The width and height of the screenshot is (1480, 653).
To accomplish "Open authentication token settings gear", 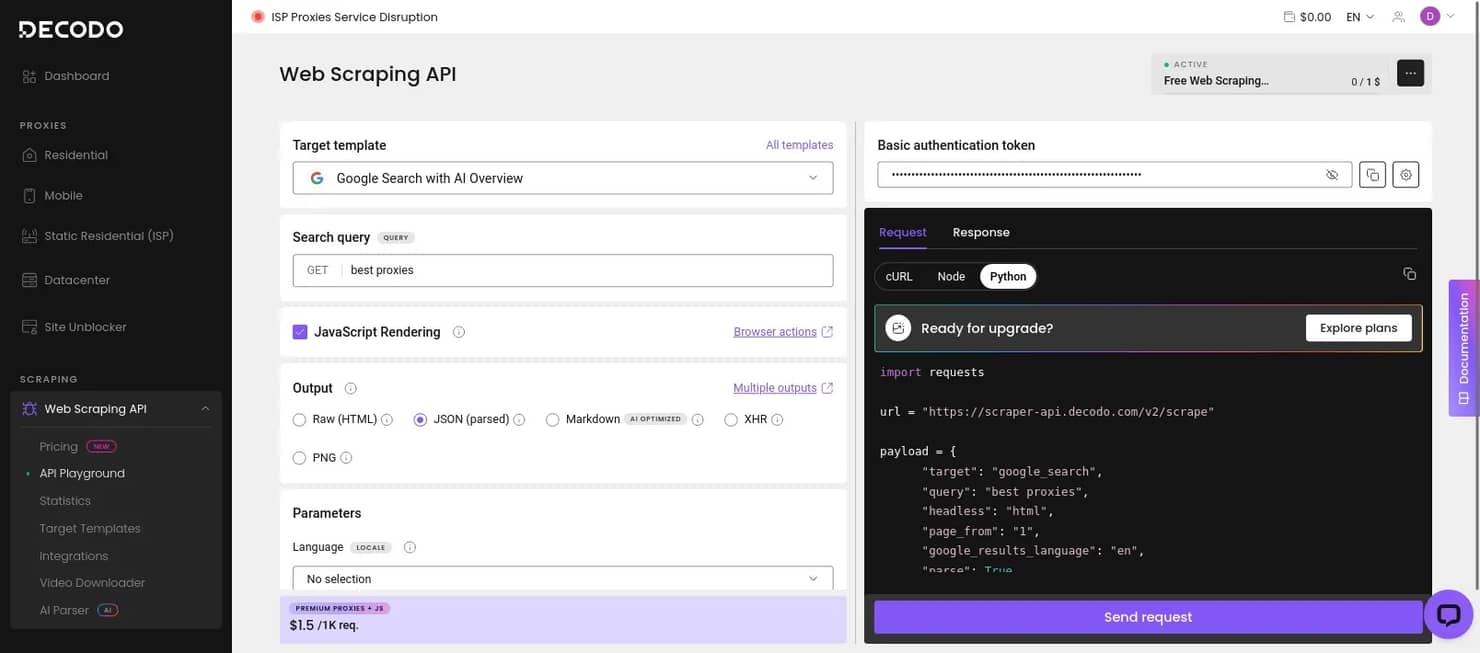I will [1406, 175].
